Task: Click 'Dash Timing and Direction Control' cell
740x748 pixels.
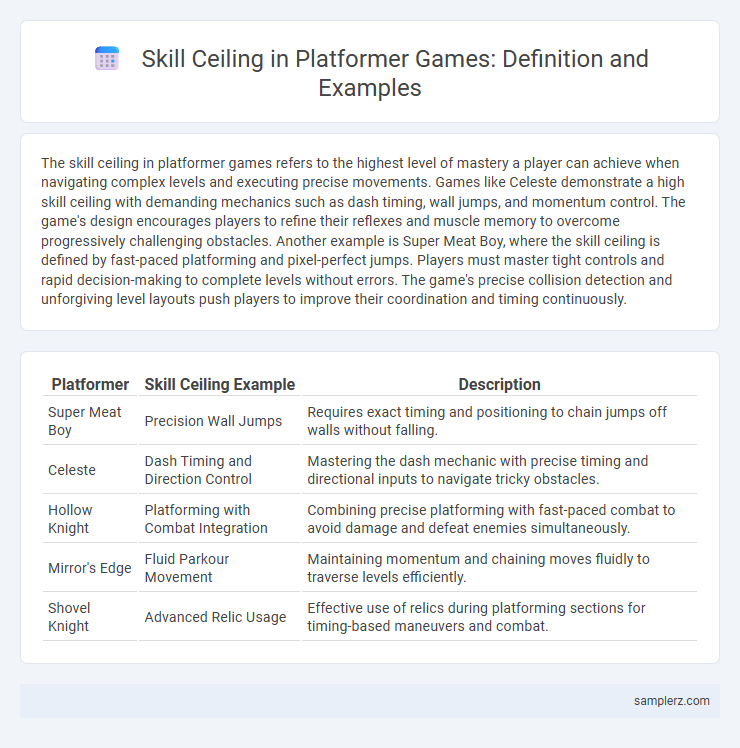Action: tap(219, 470)
